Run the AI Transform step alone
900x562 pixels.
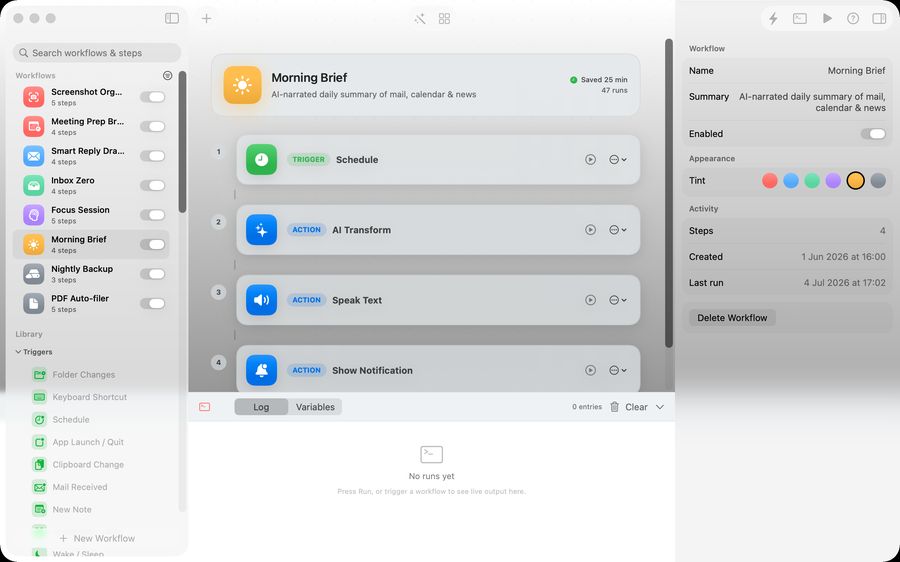pyautogui.click(x=590, y=230)
